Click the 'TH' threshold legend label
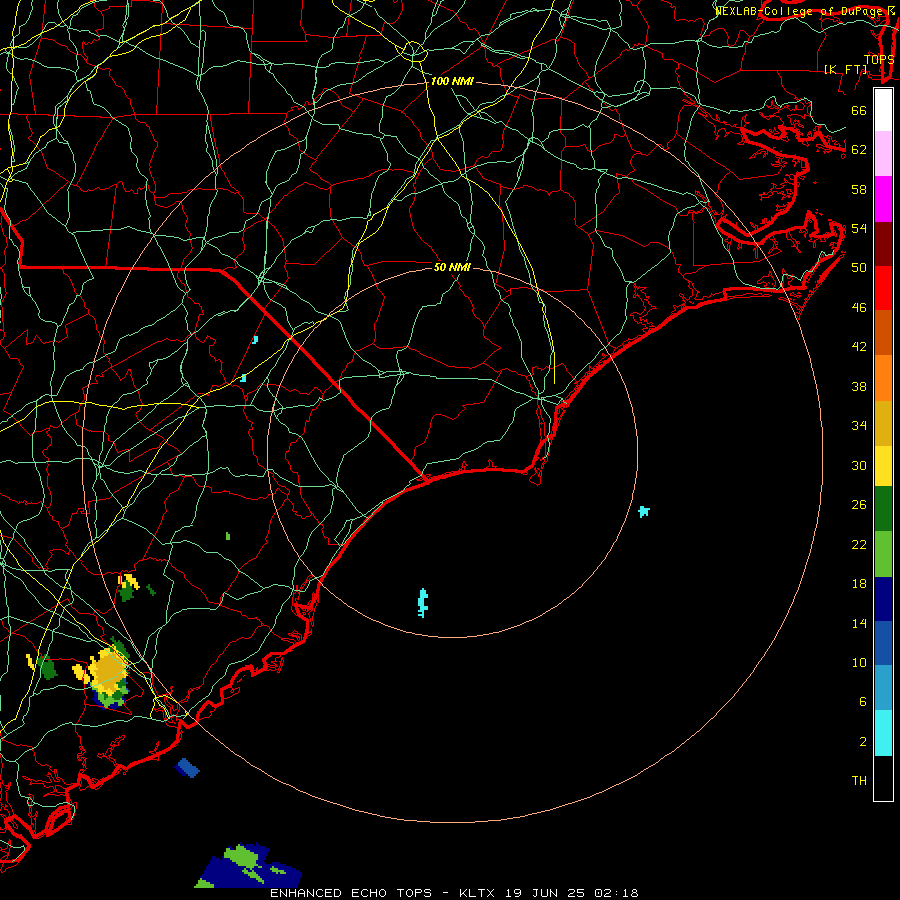 click(x=859, y=781)
